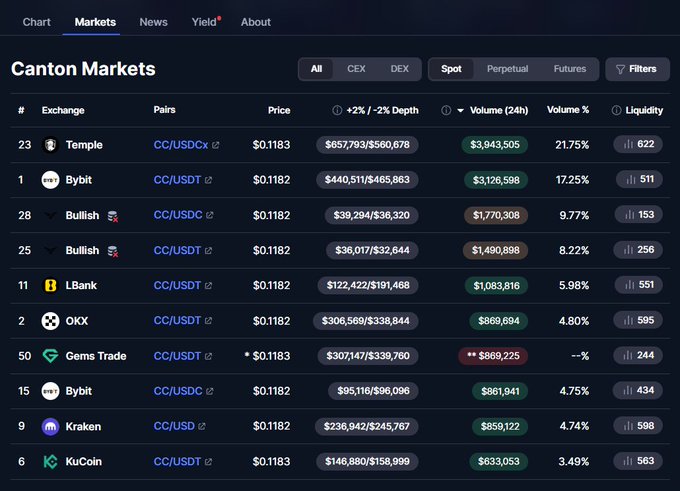The height and width of the screenshot is (491, 680).
Task: Sort table by # rank column
Action: (21, 110)
